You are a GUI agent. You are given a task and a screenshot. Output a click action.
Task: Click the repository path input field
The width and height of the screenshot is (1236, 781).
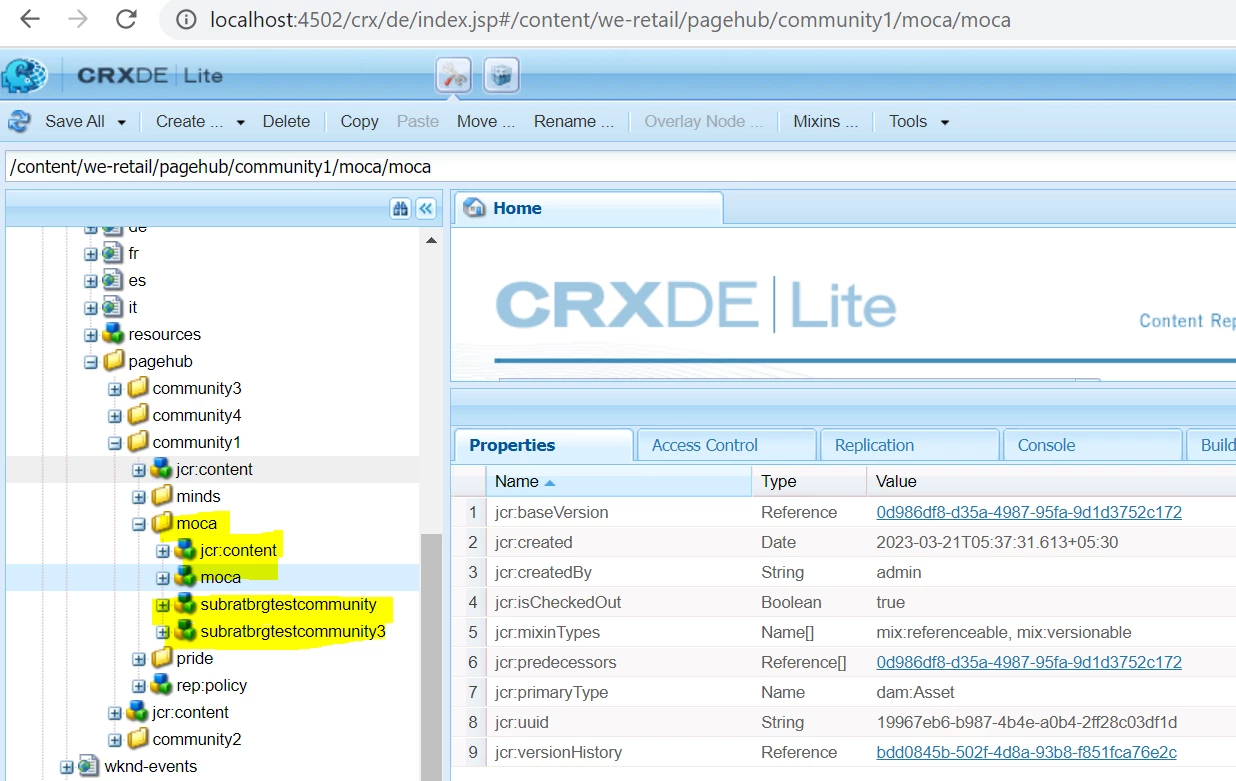coord(620,167)
